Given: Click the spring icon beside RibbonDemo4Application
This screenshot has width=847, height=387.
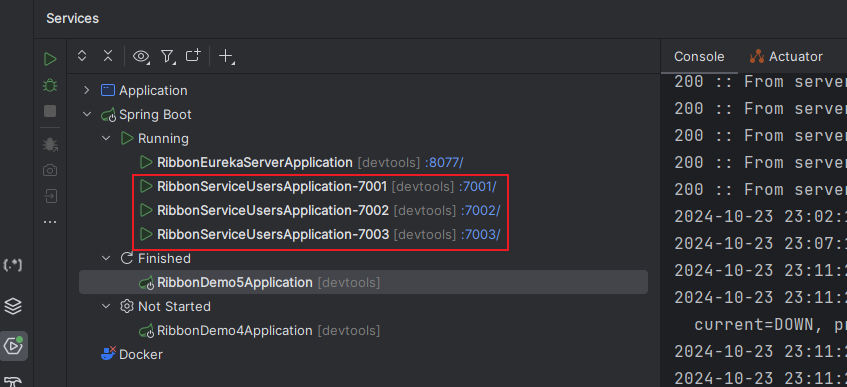Looking at the screenshot, I should tap(146, 331).
